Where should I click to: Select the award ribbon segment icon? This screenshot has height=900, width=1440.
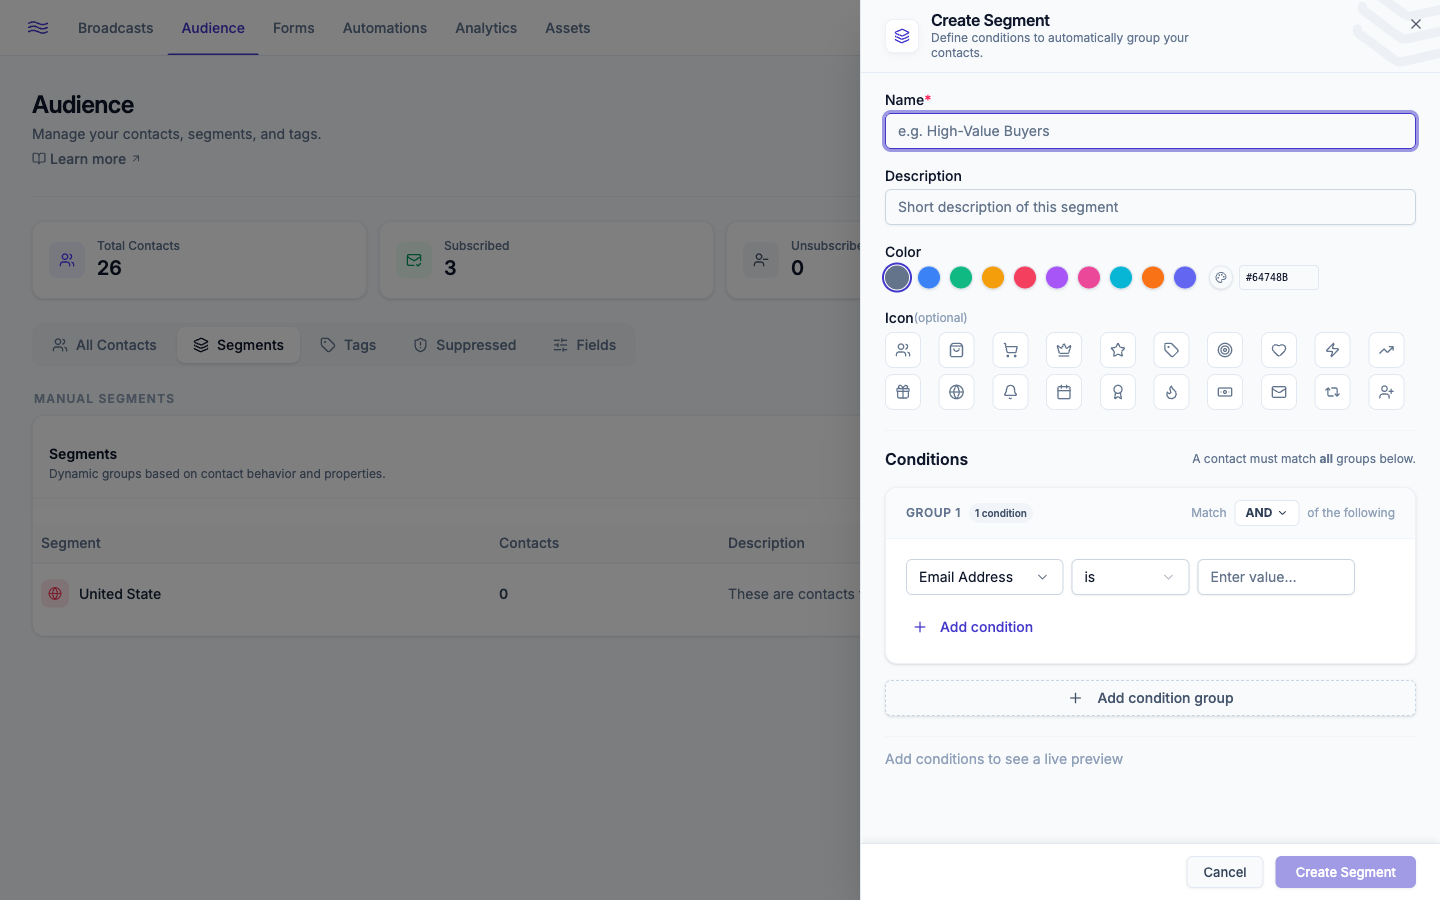pos(1118,392)
